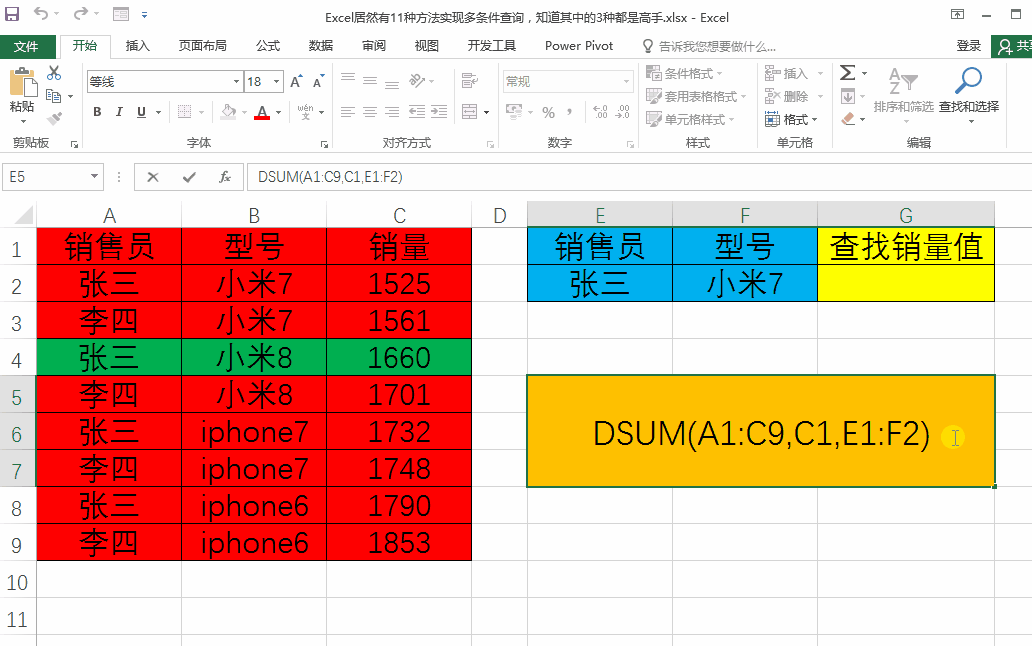The image size is (1032, 646).
Task: Center text horizontally
Action: pyautogui.click(x=370, y=112)
